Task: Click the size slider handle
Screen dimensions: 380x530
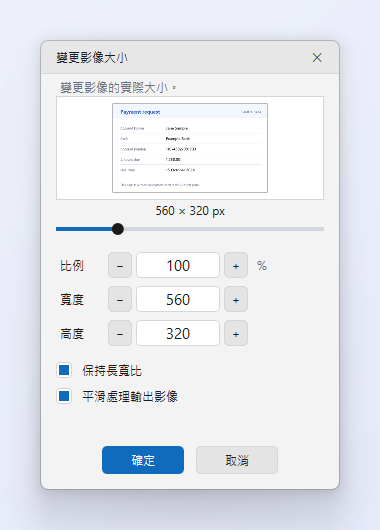Action: 118,229
